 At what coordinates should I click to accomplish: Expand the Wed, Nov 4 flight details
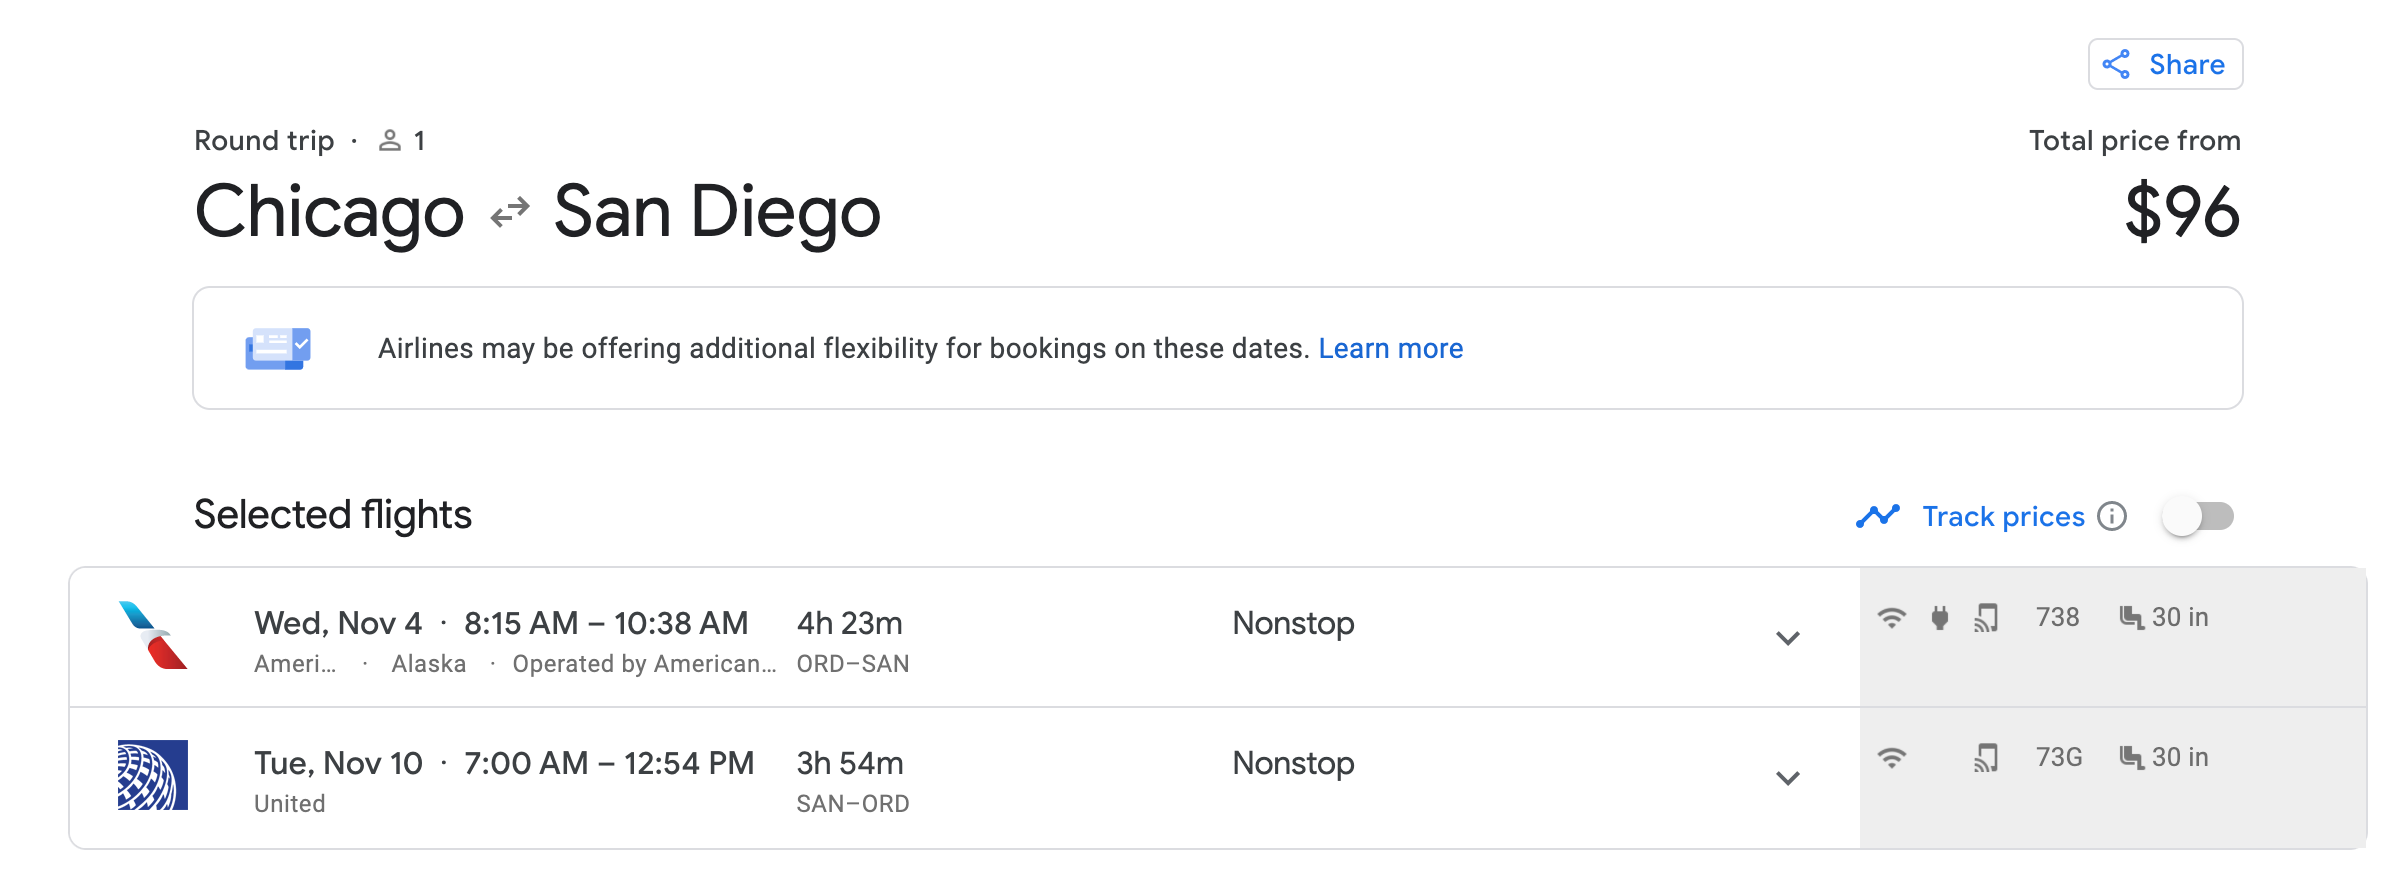pyautogui.click(x=1788, y=638)
